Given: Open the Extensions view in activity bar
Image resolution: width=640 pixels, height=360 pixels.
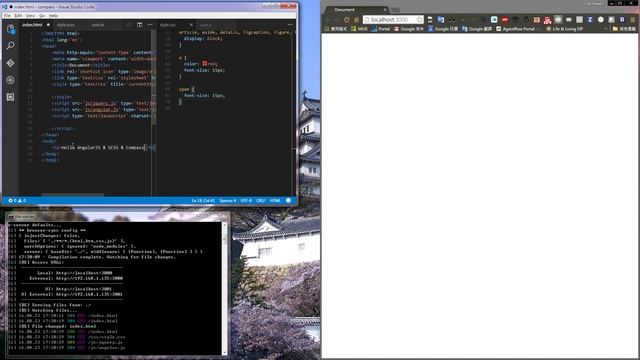Looking at the screenshot, I should coord(11,97).
